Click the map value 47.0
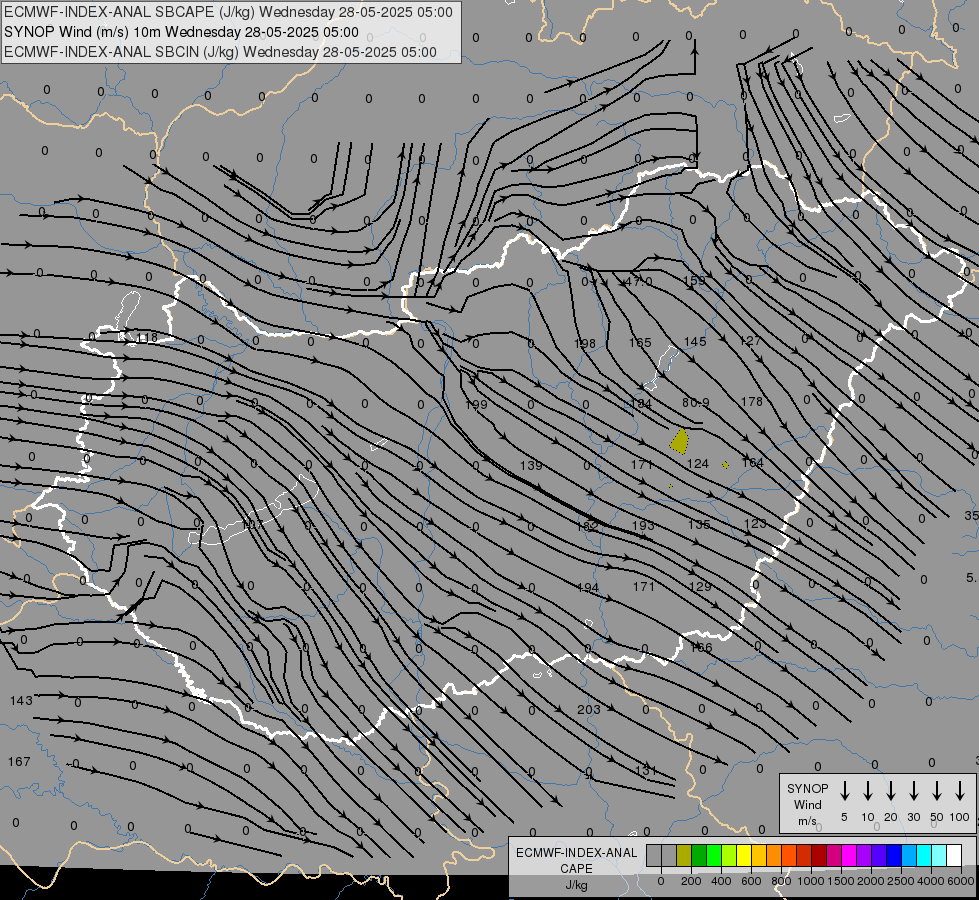 click(638, 282)
